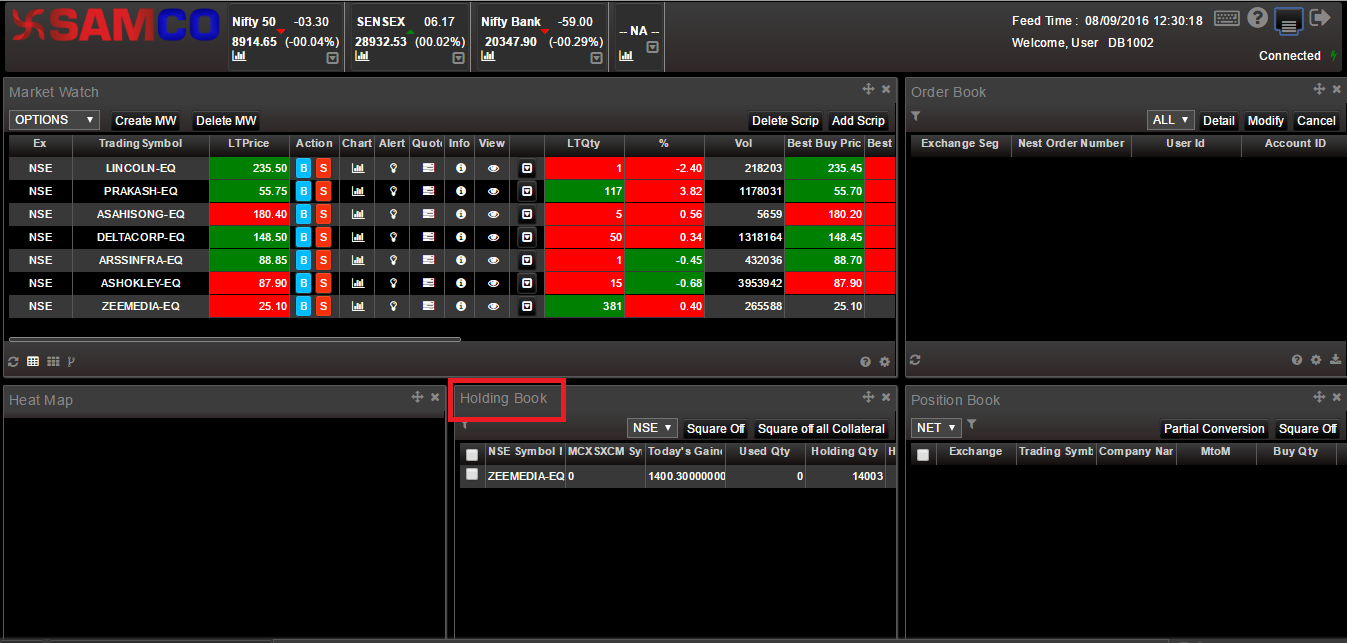Open the Order Book ALL filter dropdown
The width and height of the screenshot is (1347, 643).
tap(1171, 120)
